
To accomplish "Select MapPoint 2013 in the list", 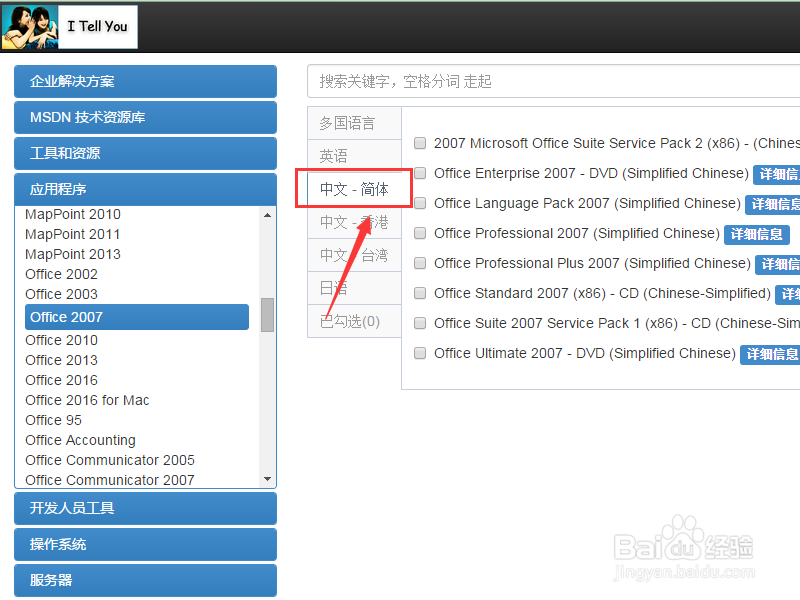I will (x=73, y=254).
